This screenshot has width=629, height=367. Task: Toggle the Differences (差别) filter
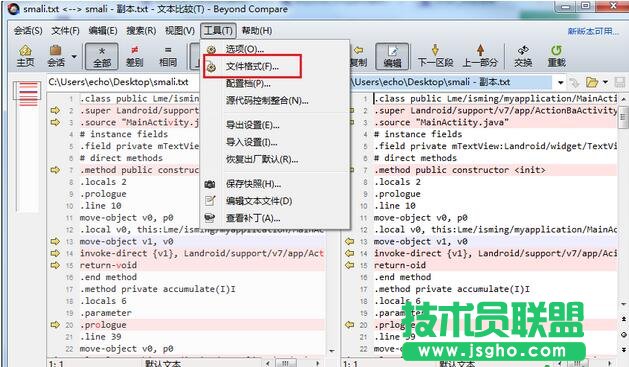pyautogui.click(x=135, y=56)
